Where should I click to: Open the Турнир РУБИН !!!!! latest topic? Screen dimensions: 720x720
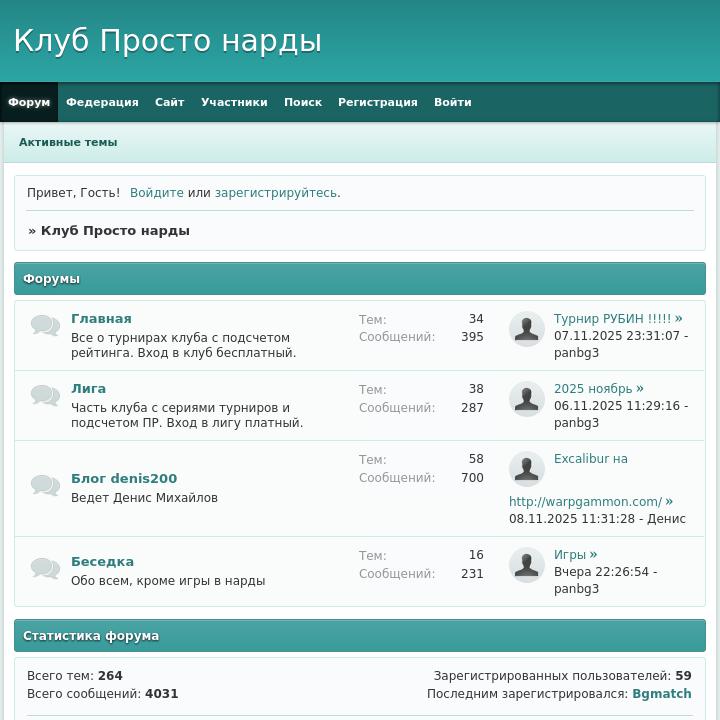click(613, 319)
